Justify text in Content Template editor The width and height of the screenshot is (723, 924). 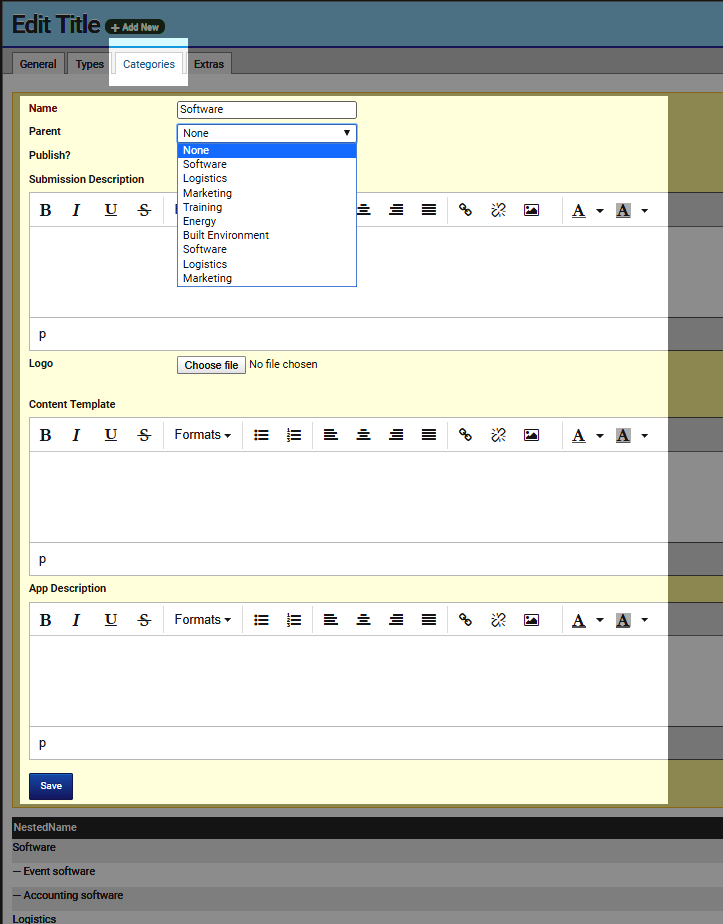(x=429, y=435)
